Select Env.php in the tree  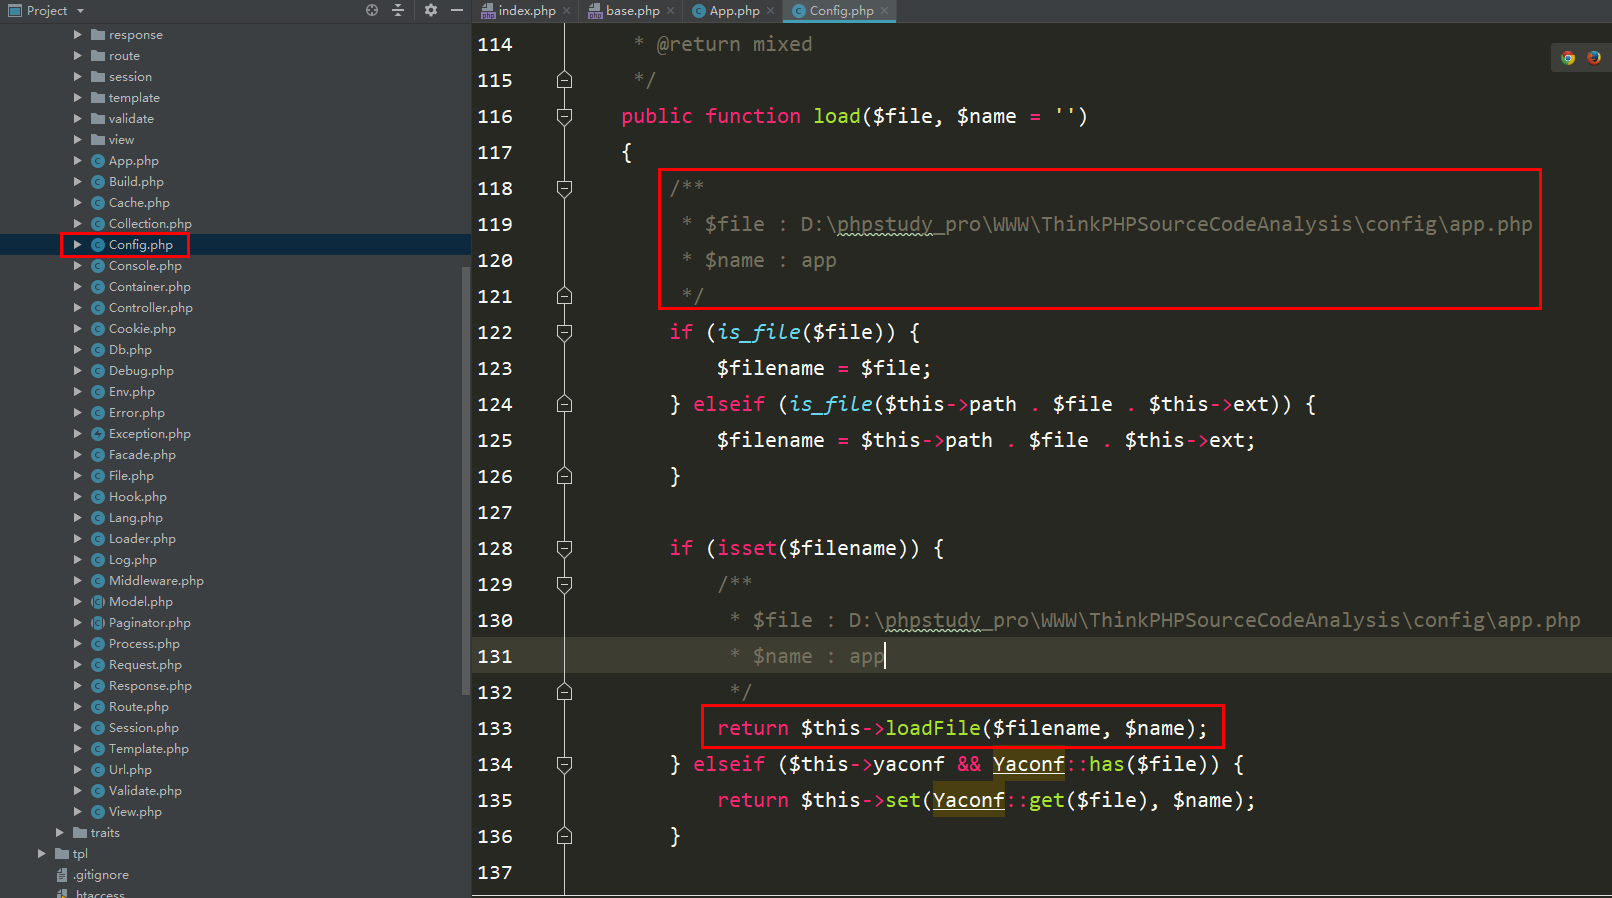tap(132, 392)
